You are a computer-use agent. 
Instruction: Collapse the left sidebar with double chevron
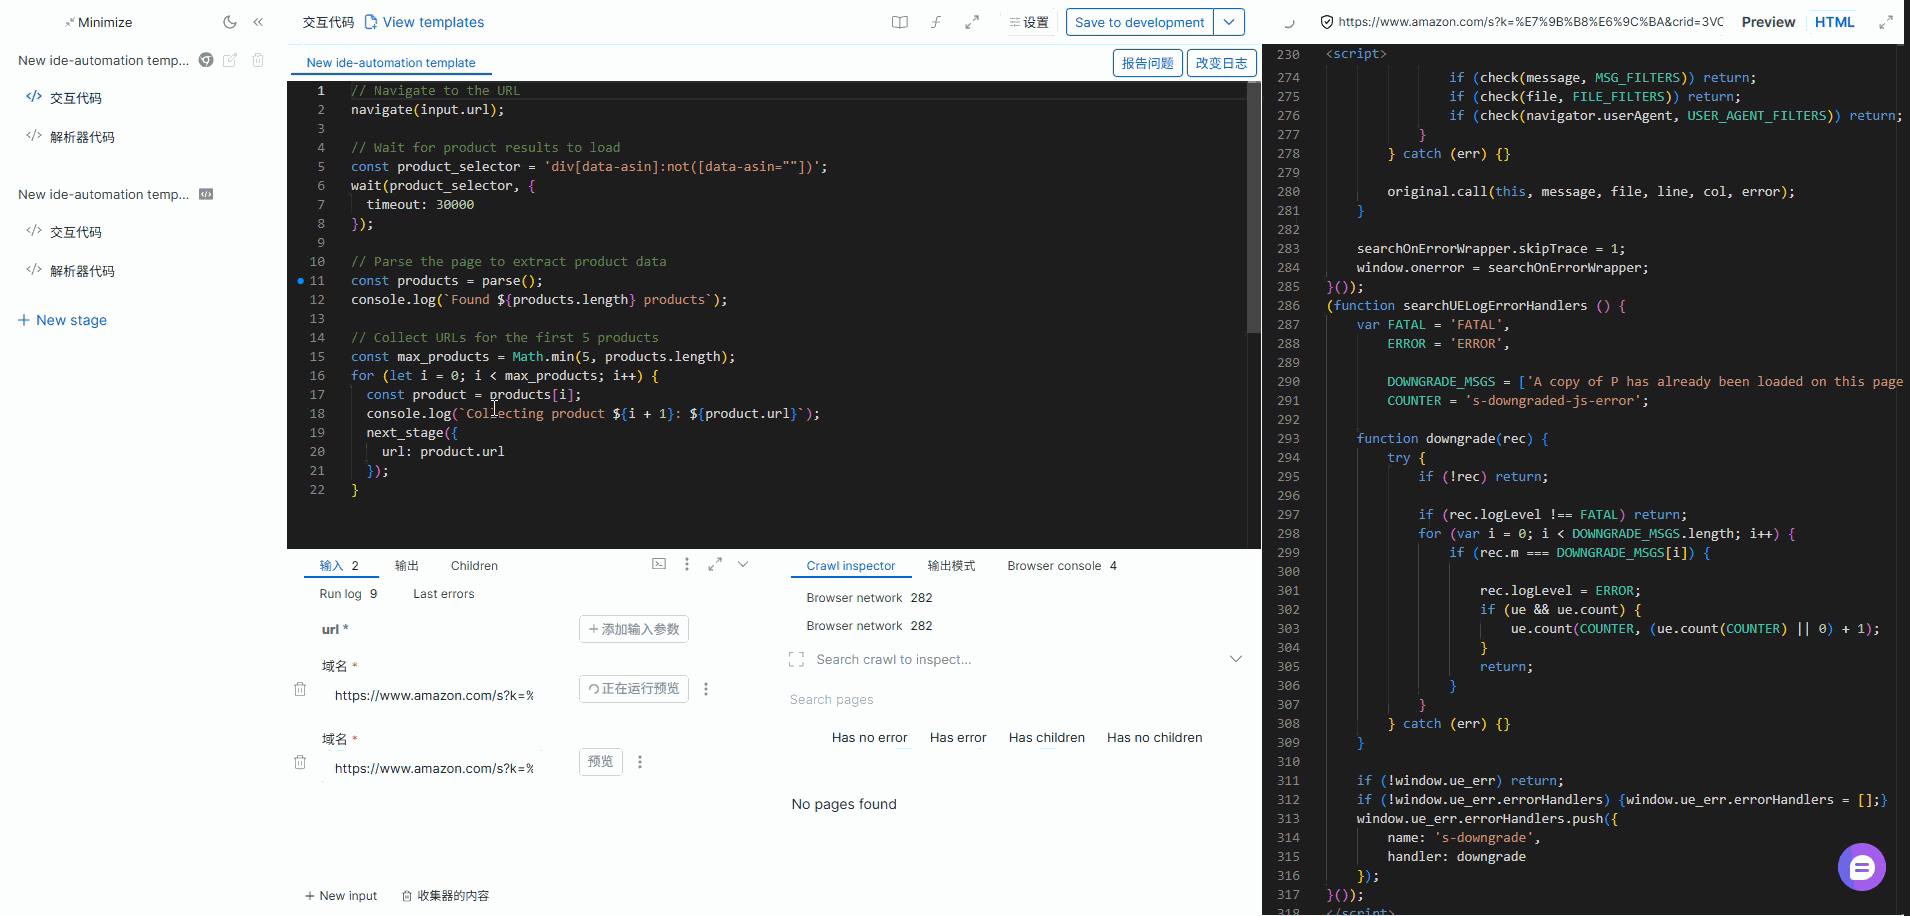258,22
